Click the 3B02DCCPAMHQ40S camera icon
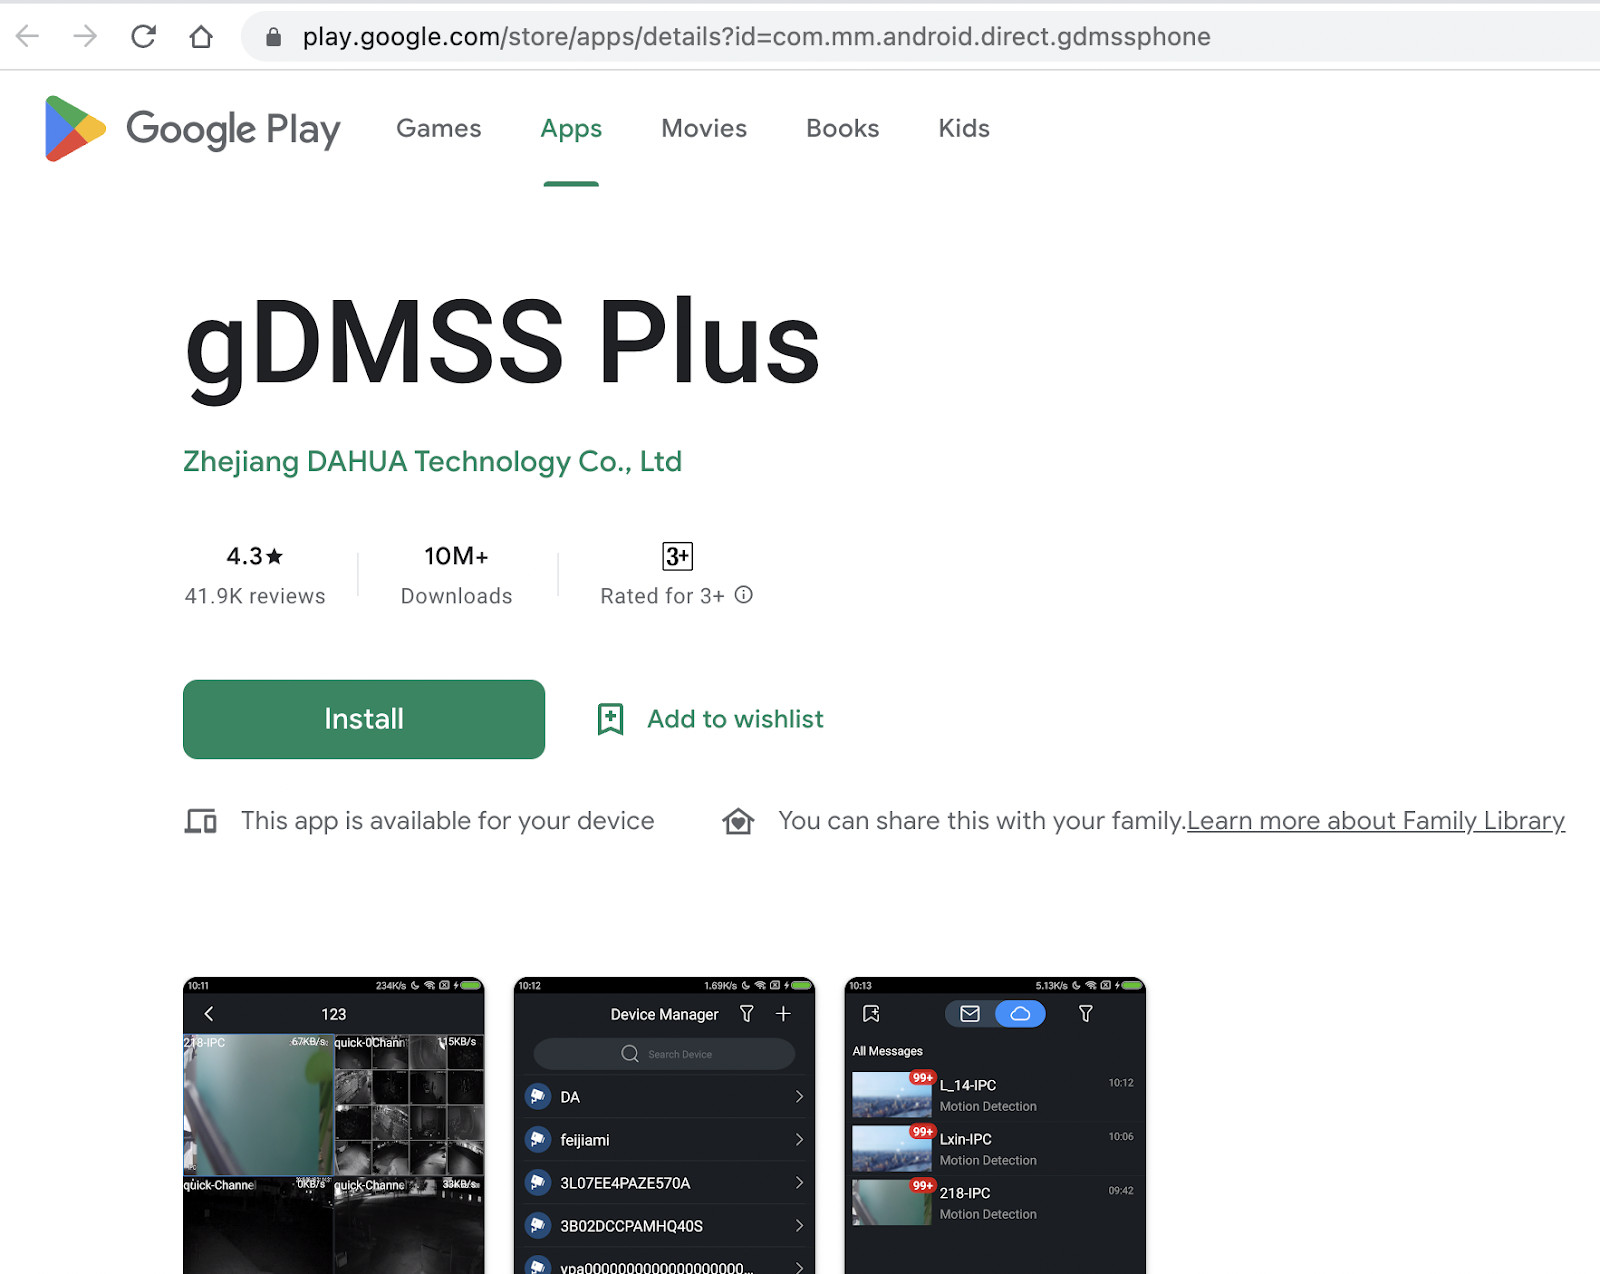Viewport: 1600px width, 1274px height. pos(538,1226)
